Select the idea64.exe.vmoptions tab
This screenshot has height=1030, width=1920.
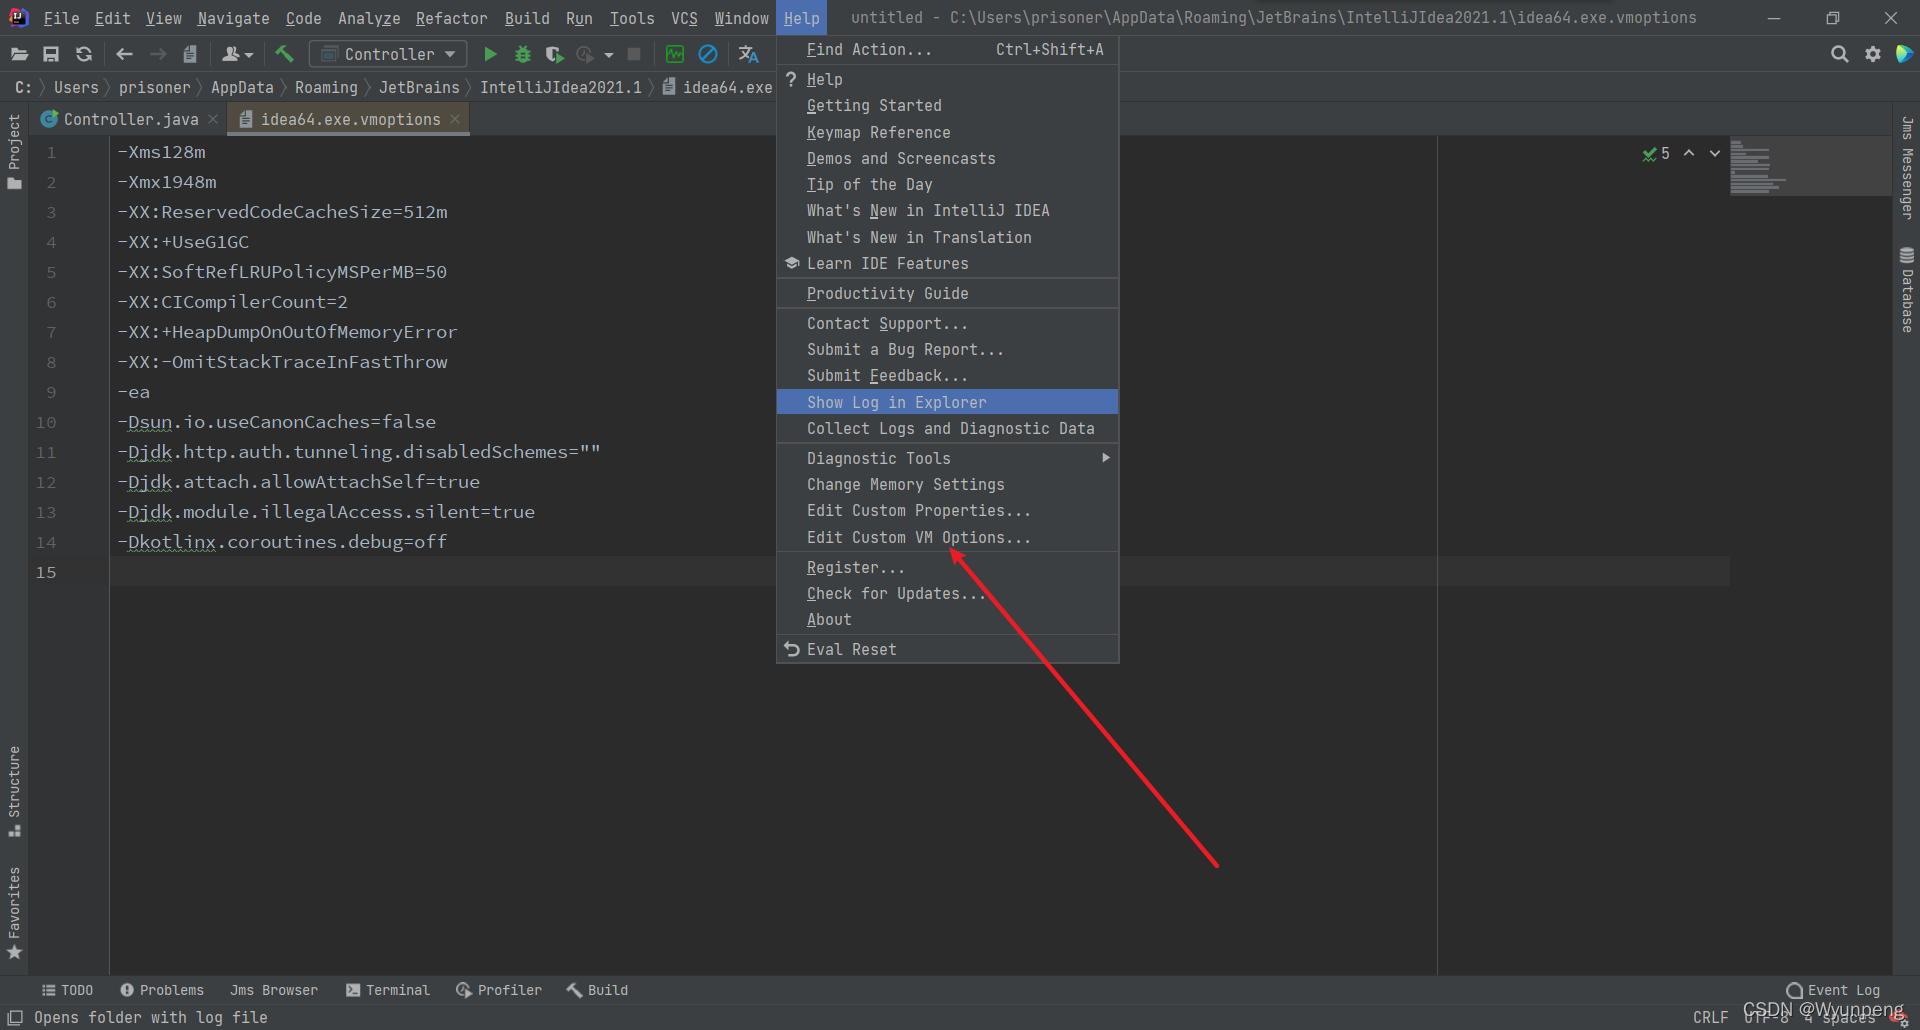tap(350, 119)
